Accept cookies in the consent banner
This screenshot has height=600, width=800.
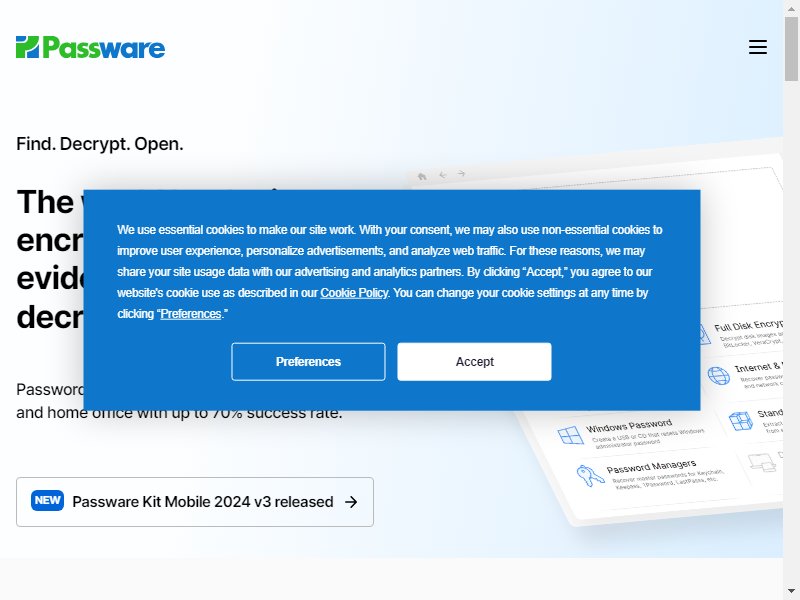474,362
